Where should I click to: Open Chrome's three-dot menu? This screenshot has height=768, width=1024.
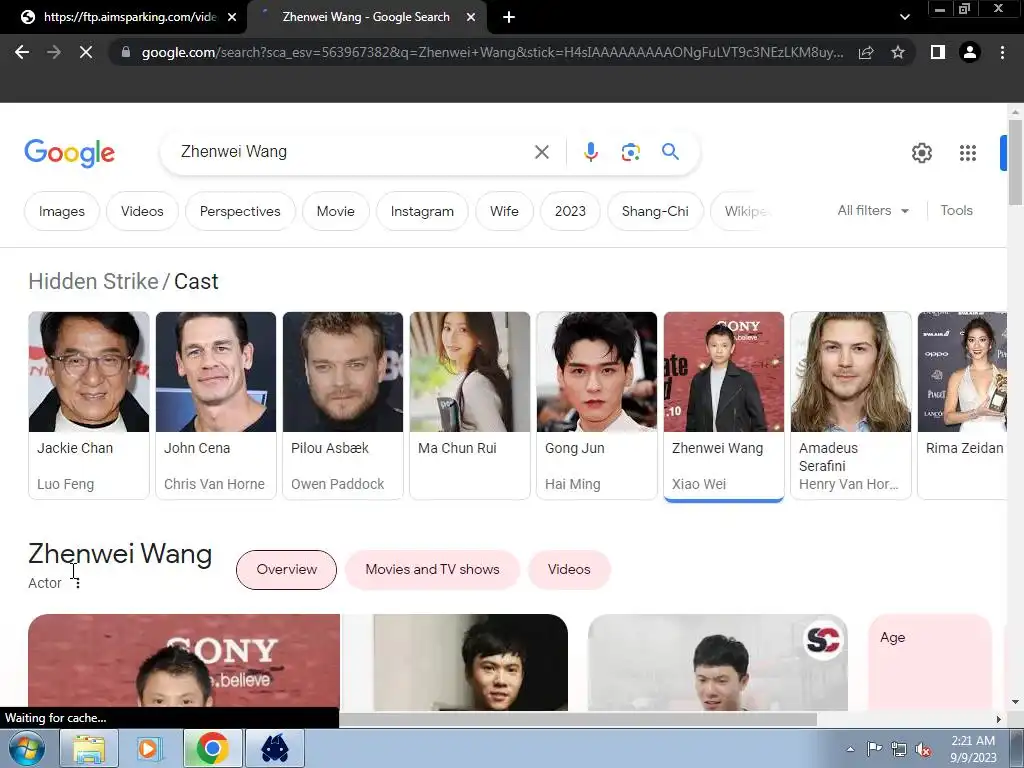(x=1002, y=52)
